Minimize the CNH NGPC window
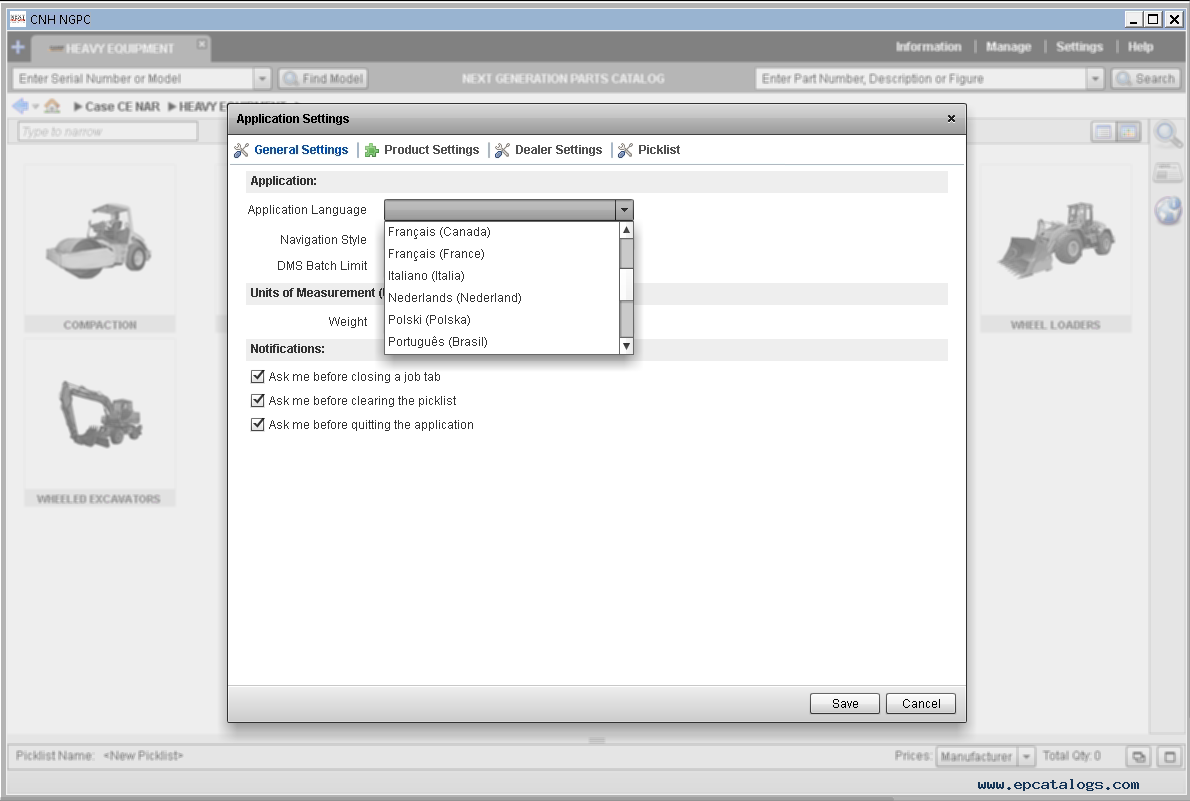 (x=1133, y=19)
